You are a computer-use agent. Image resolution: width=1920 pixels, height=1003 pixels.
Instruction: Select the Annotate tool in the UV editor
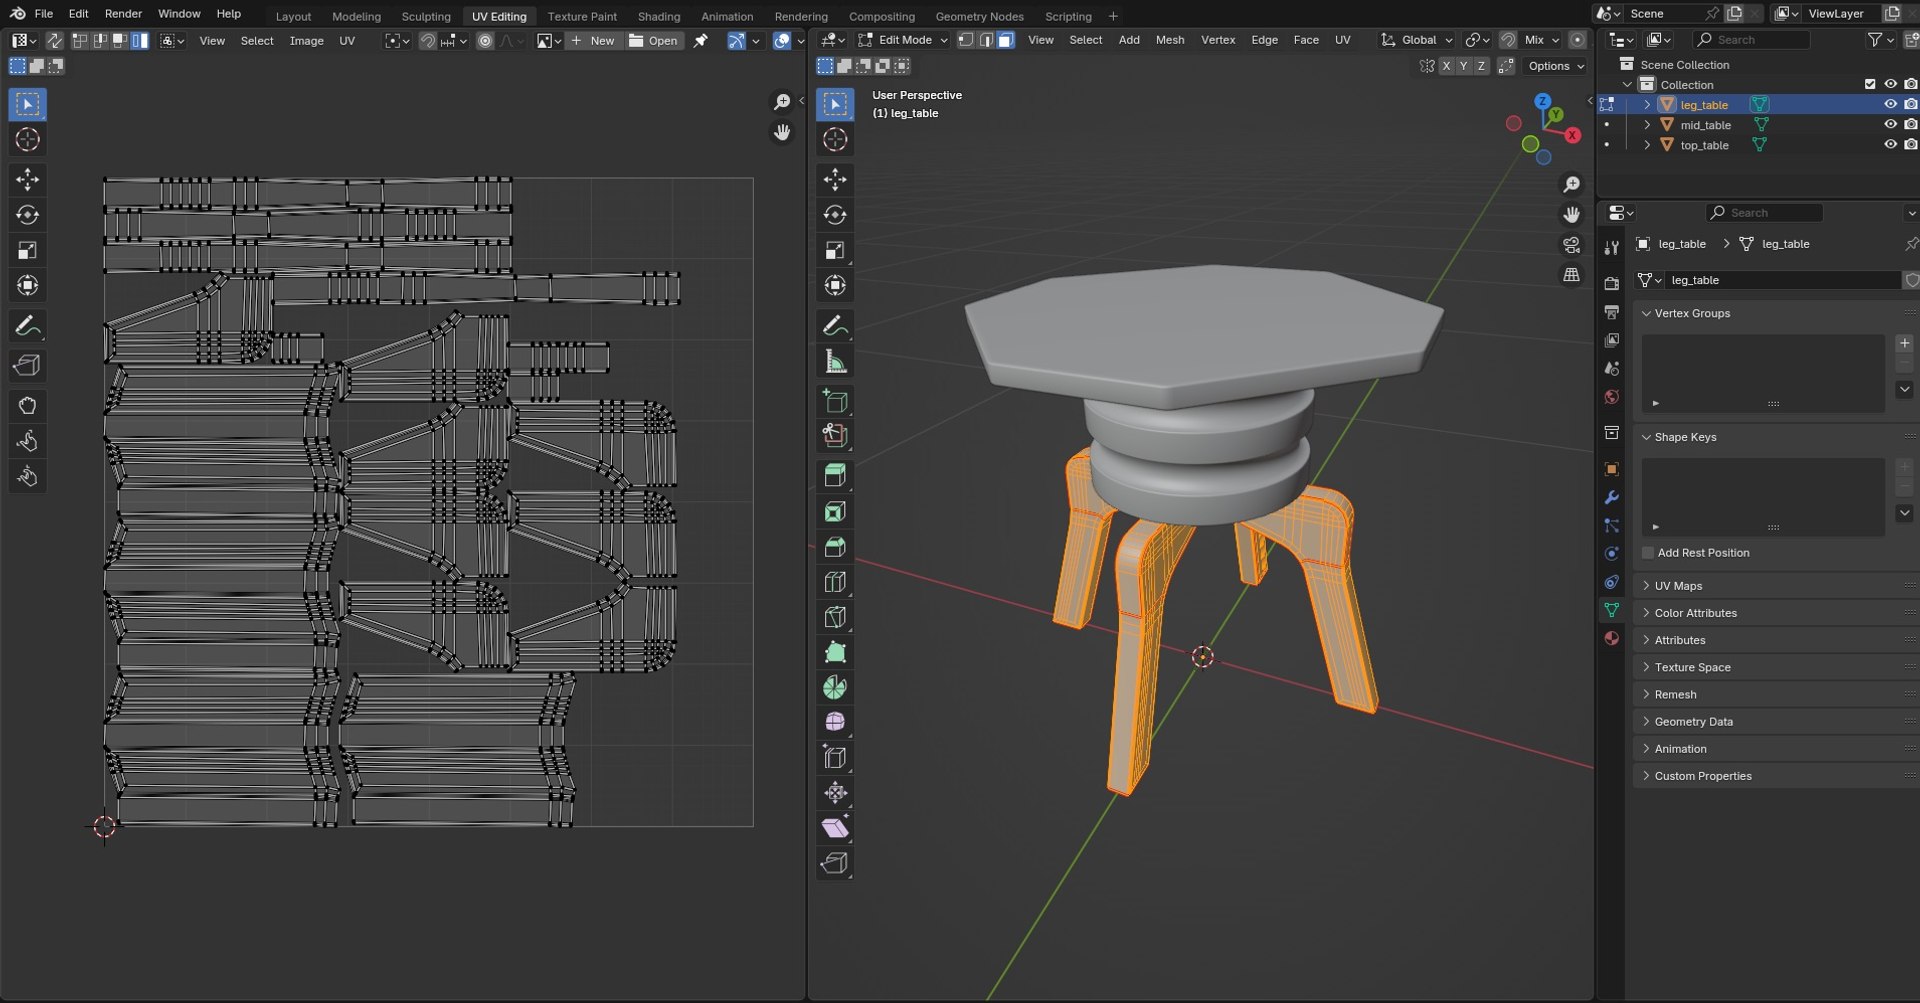[28, 326]
